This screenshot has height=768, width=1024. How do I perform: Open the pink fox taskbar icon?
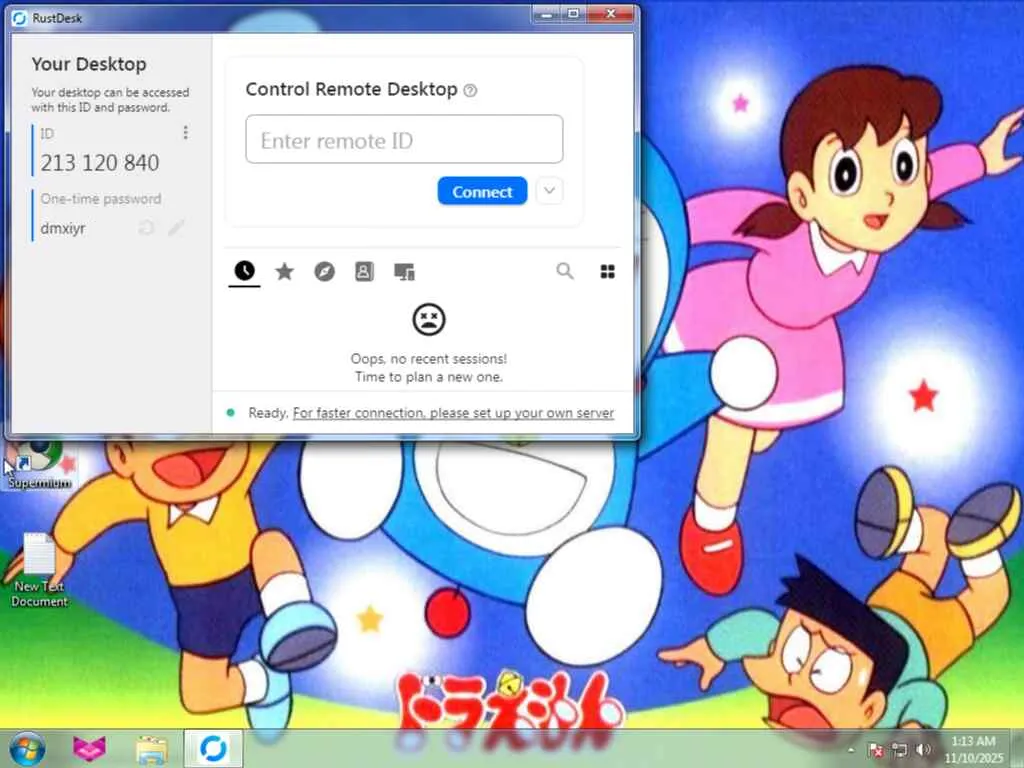(x=89, y=748)
